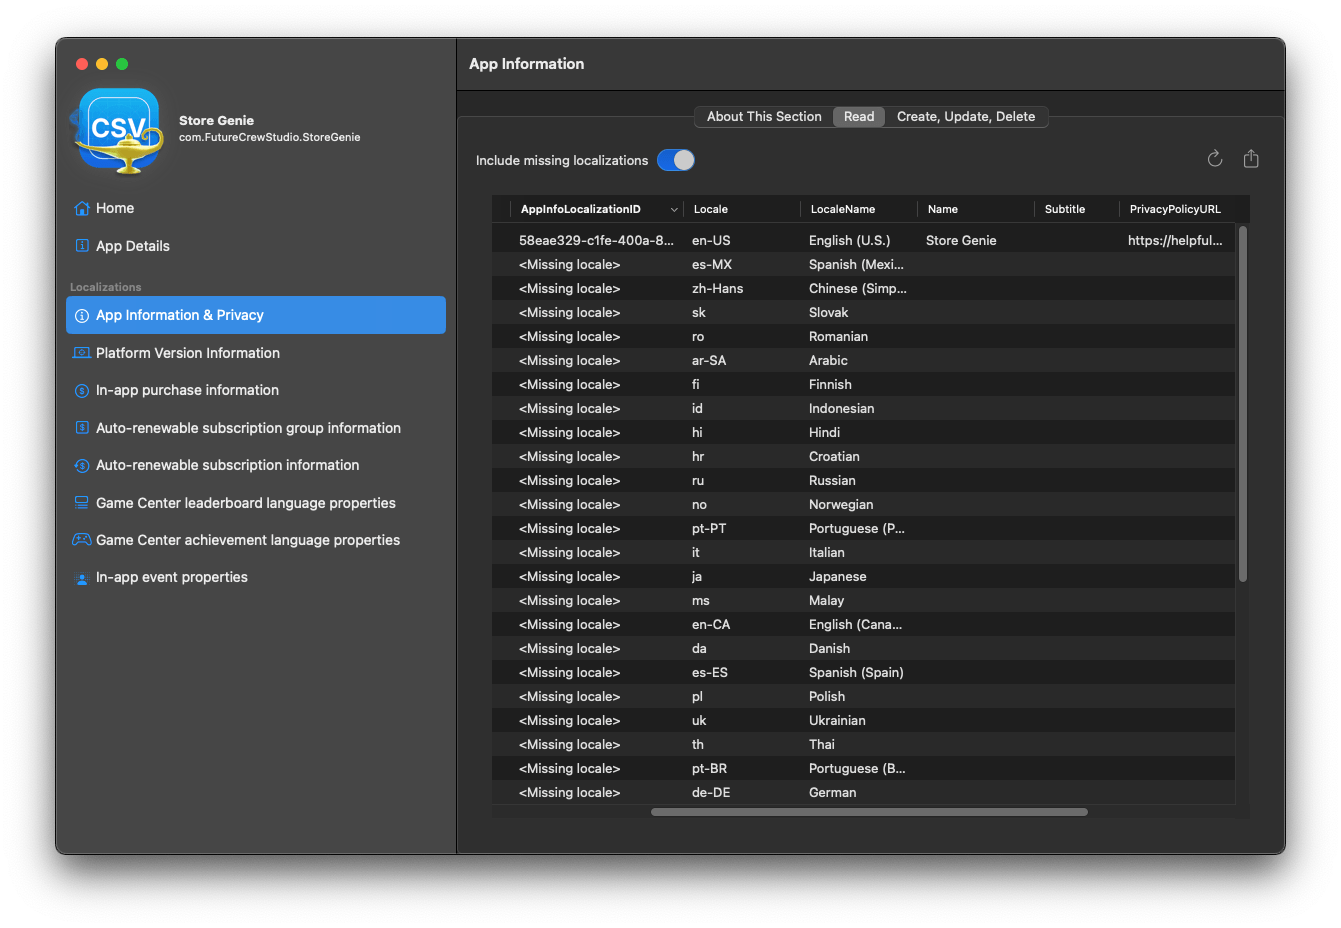Click the share/export icon above the table
The image size is (1341, 928).
click(1251, 159)
